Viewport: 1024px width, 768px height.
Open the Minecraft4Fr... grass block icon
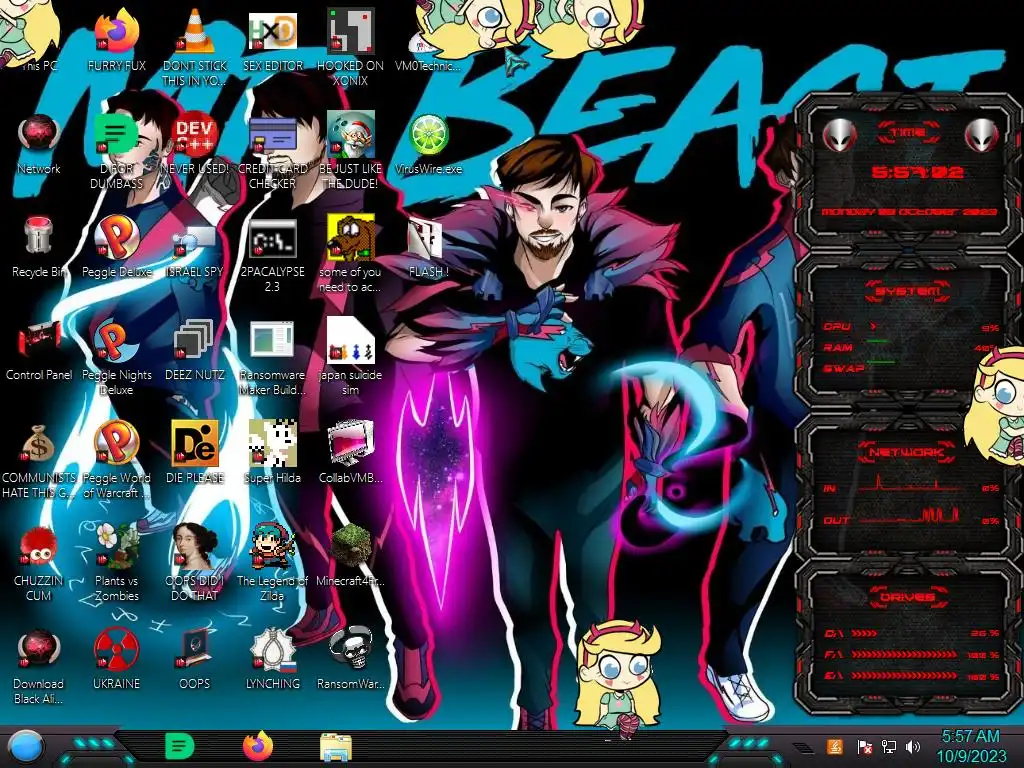[350, 546]
